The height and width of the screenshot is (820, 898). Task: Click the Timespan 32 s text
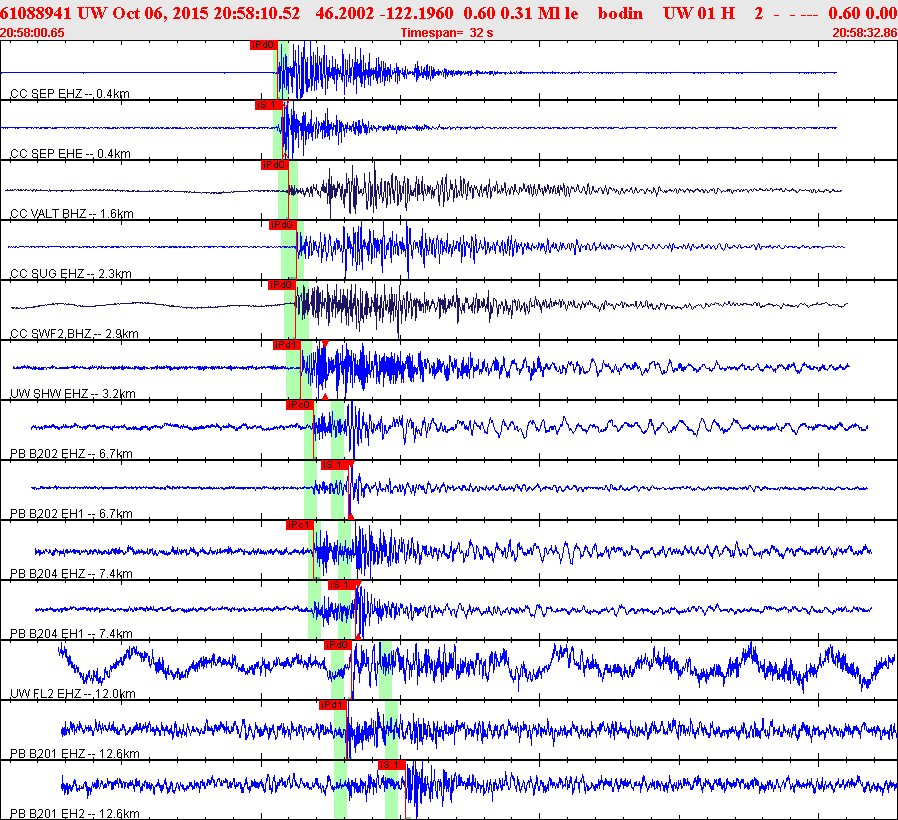(x=447, y=33)
